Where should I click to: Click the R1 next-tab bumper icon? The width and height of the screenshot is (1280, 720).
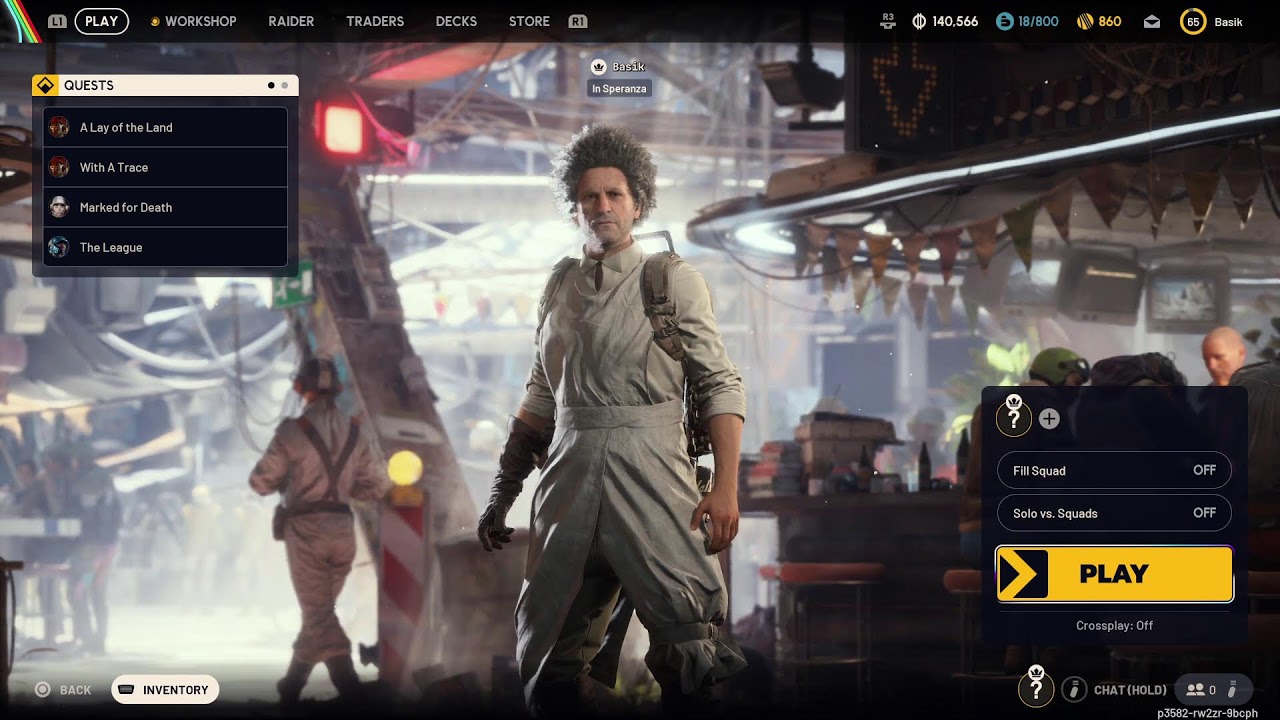point(577,21)
